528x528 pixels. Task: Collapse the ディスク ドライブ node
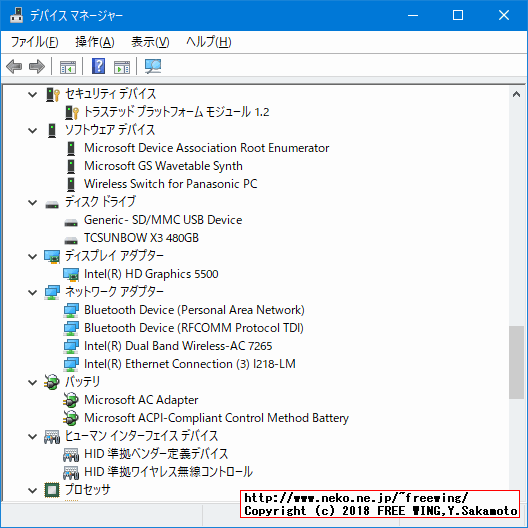[32, 202]
